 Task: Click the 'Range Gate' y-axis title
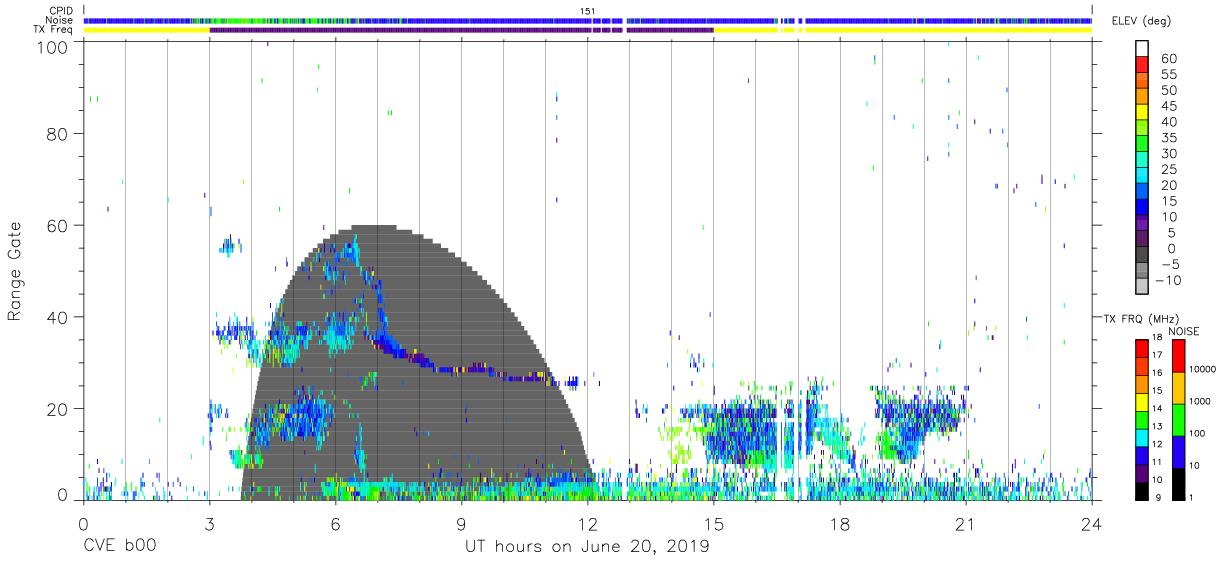tap(15, 272)
